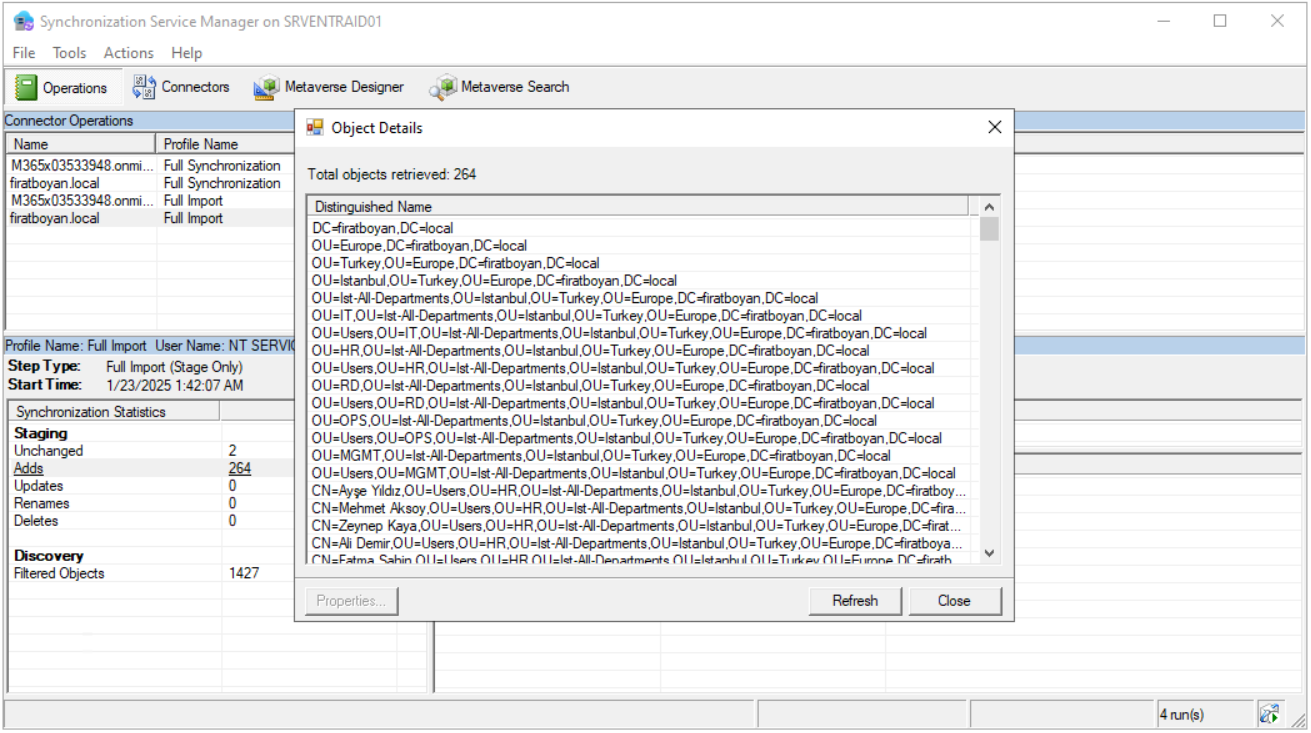Click the Adds statistics label
Image resolution: width=1311 pixels, height=733 pixels.
tap(29, 468)
